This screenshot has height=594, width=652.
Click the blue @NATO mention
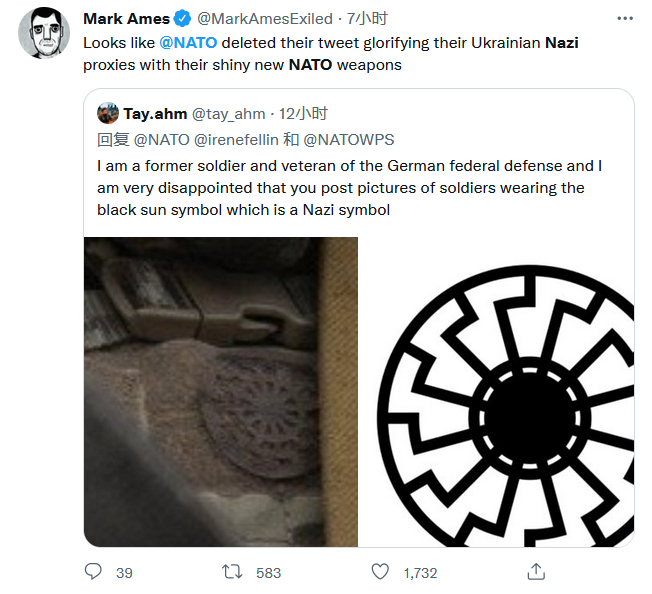click(188, 43)
